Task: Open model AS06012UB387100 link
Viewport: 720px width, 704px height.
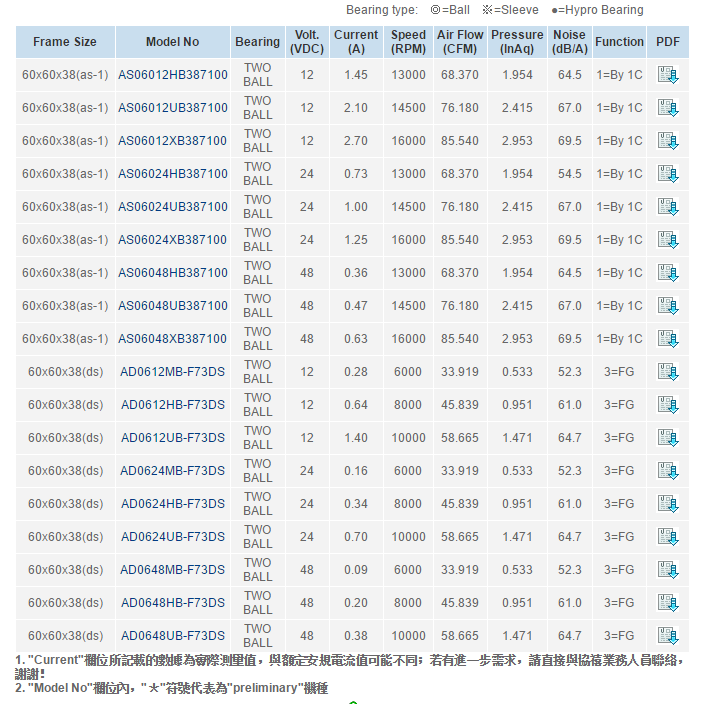Action: [x=173, y=108]
